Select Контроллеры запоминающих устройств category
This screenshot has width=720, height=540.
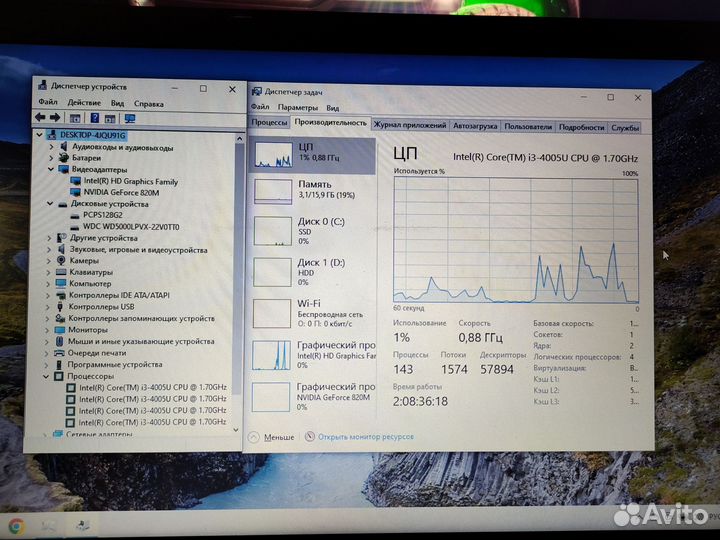141,318
